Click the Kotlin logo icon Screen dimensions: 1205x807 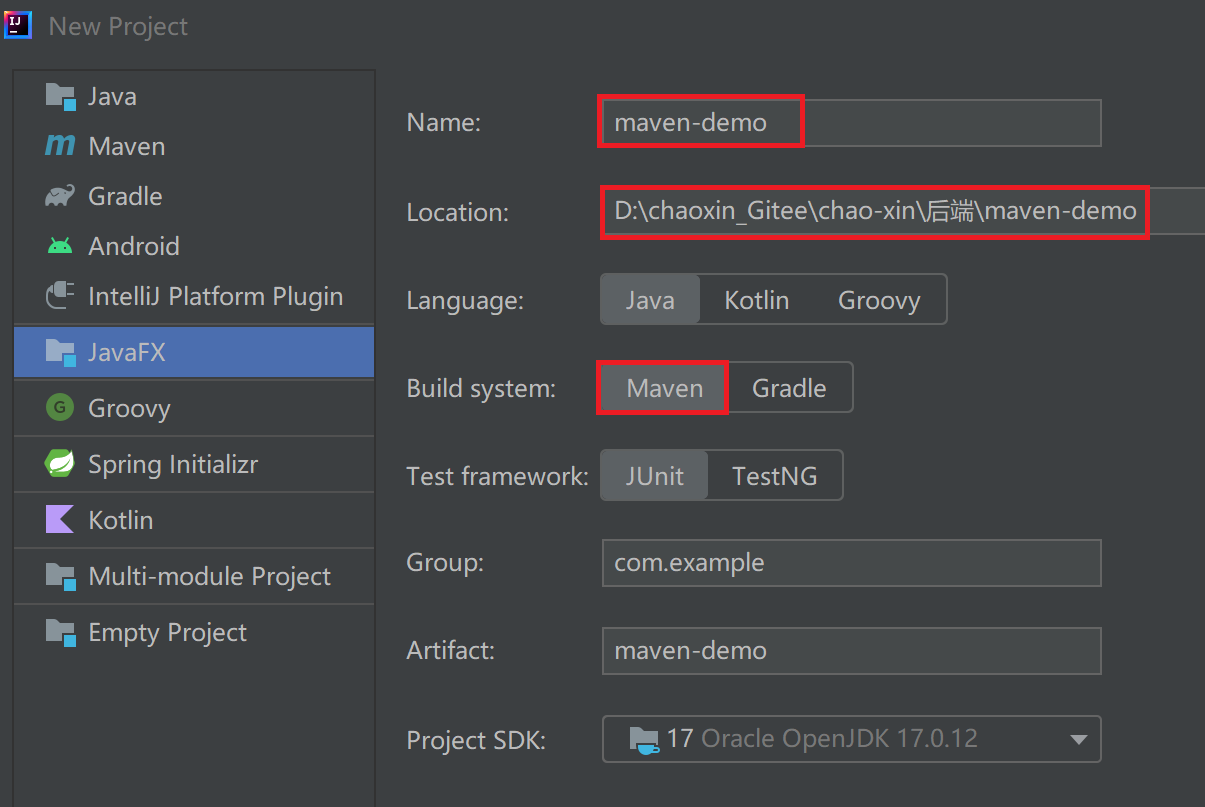click(60, 520)
